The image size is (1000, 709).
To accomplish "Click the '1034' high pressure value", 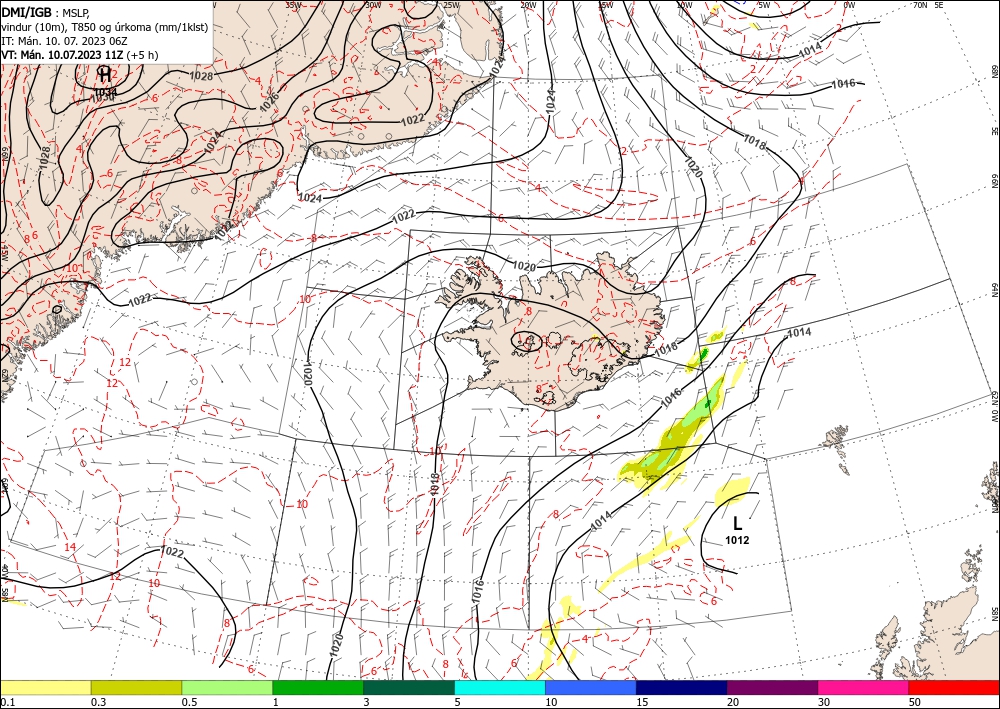I will (105, 94).
